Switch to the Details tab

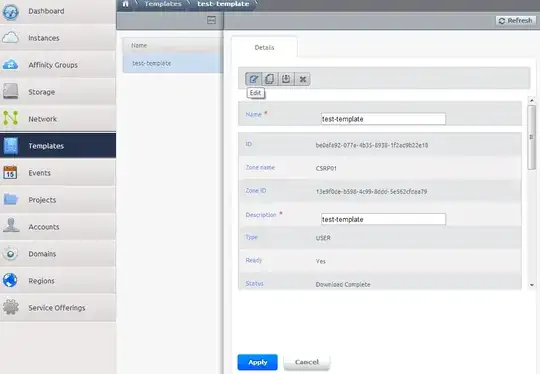(264, 48)
